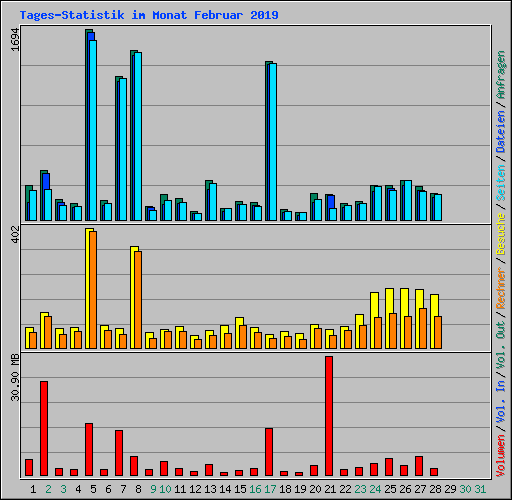The height and width of the screenshot is (500, 512).
Task: Click the 'Besuche' legend label
Action: (501, 234)
